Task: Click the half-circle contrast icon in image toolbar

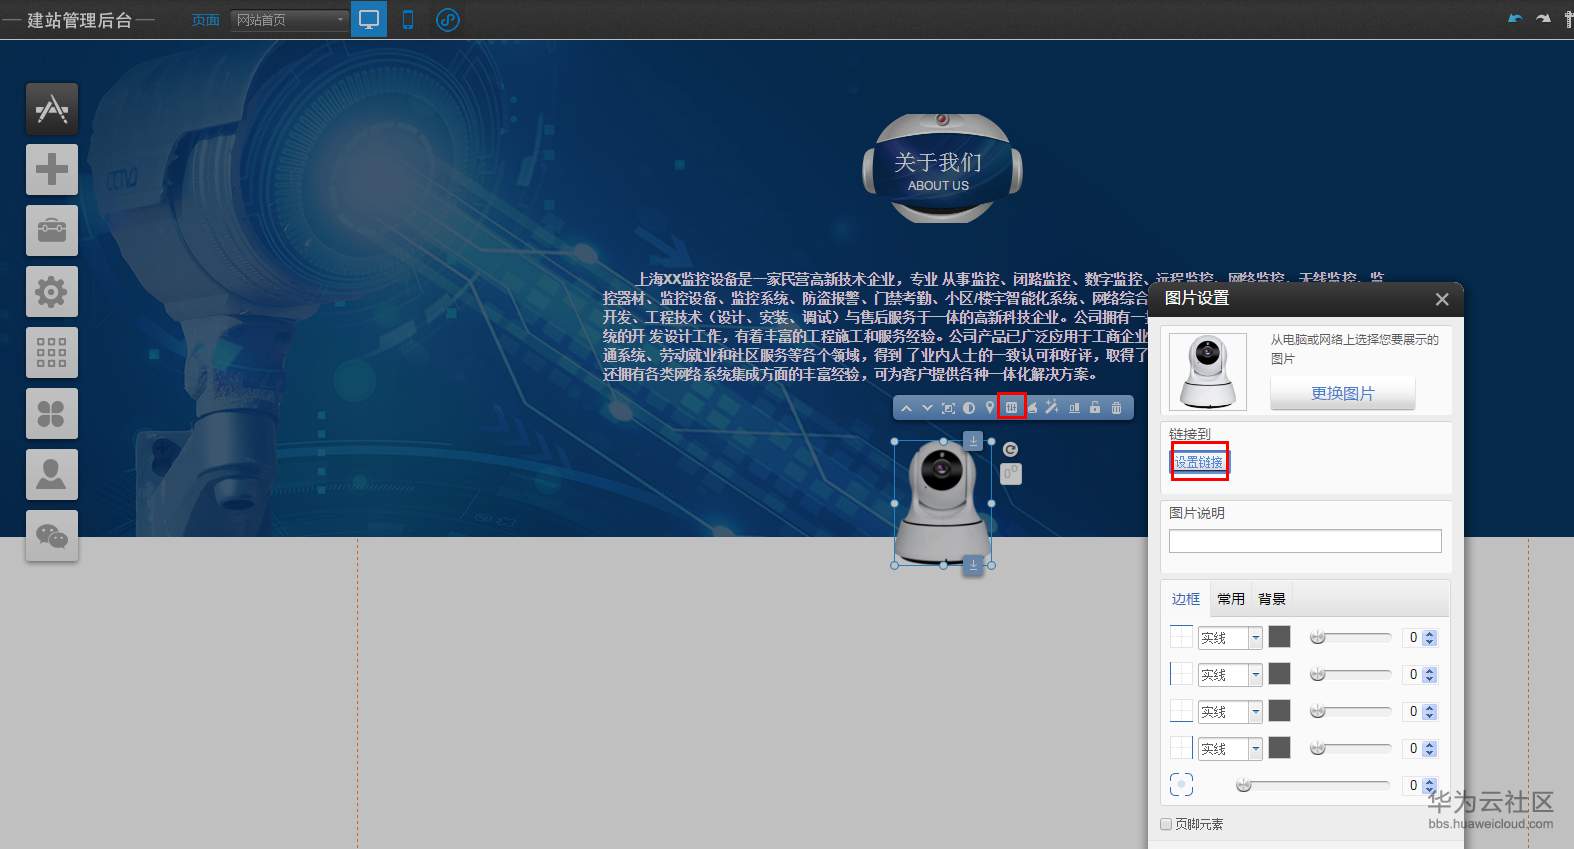Action: coord(969,408)
